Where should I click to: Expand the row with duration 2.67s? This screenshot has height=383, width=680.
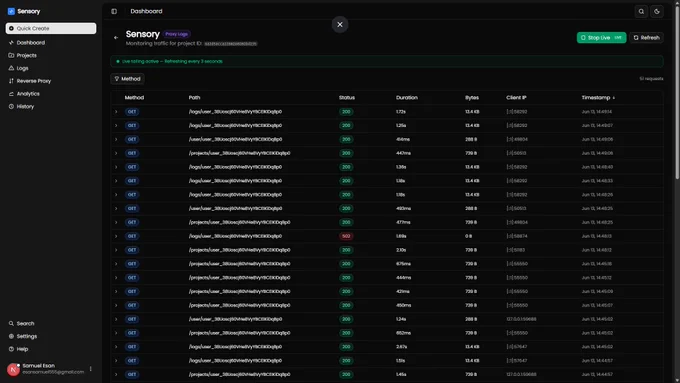pyautogui.click(x=116, y=347)
